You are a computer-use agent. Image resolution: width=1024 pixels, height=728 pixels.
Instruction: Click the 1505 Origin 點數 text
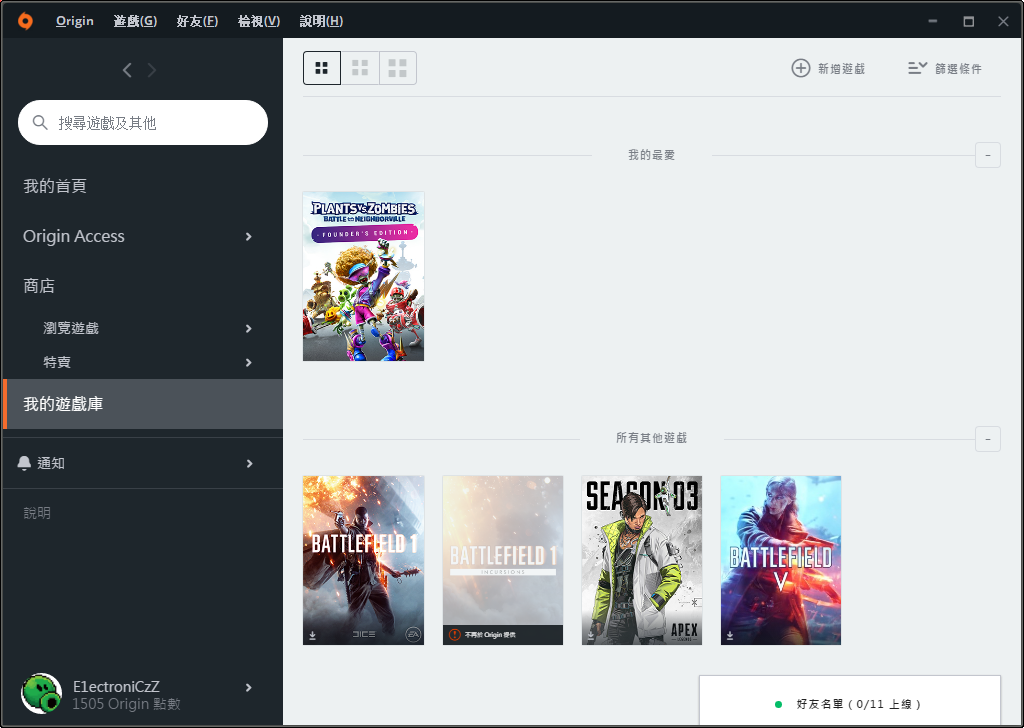[126, 704]
